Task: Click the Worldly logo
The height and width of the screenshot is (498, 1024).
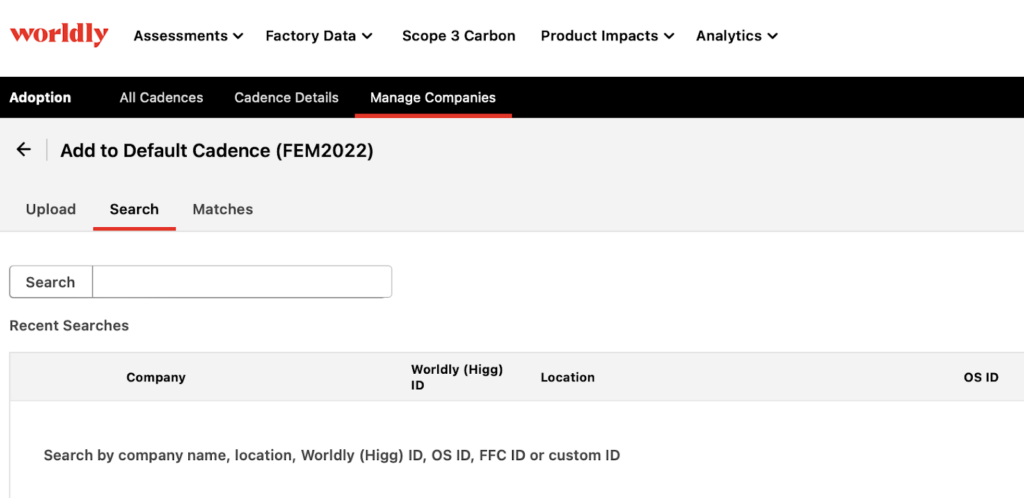Action: click(x=59, y=35)
